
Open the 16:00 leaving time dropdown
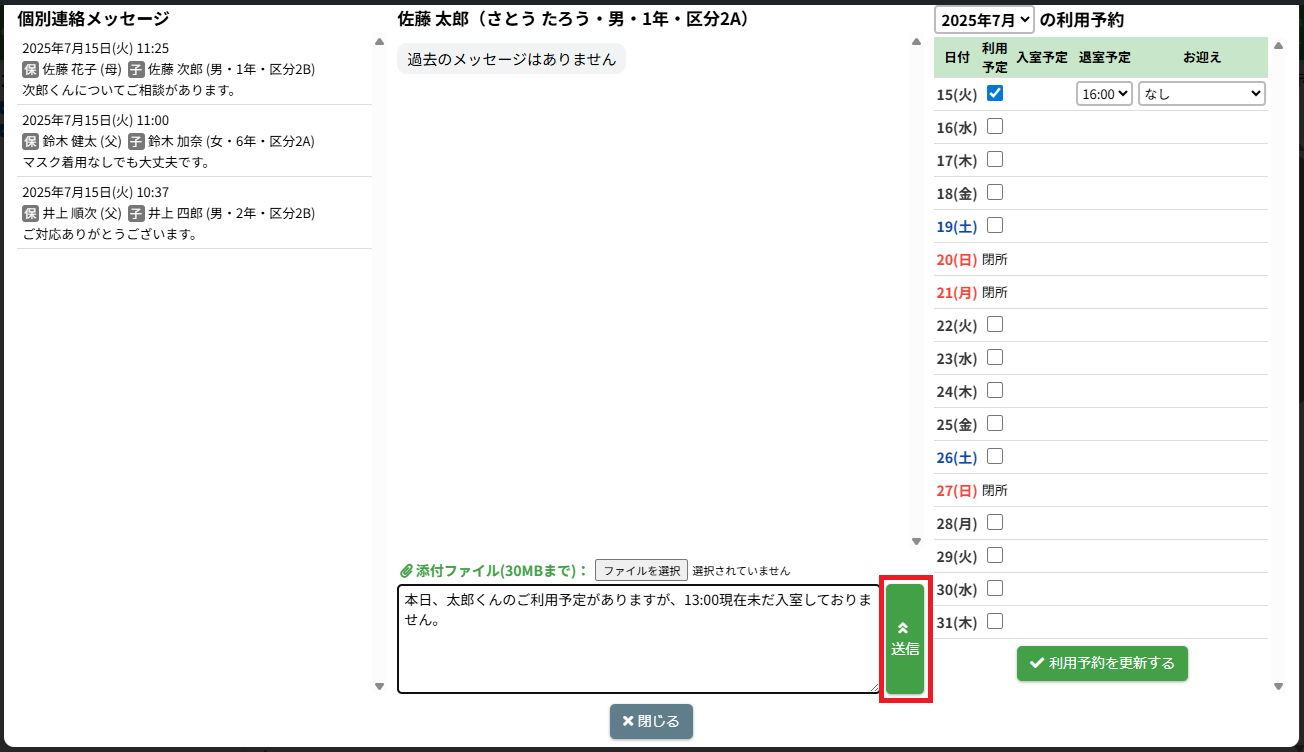click(x=1104, y=93)
